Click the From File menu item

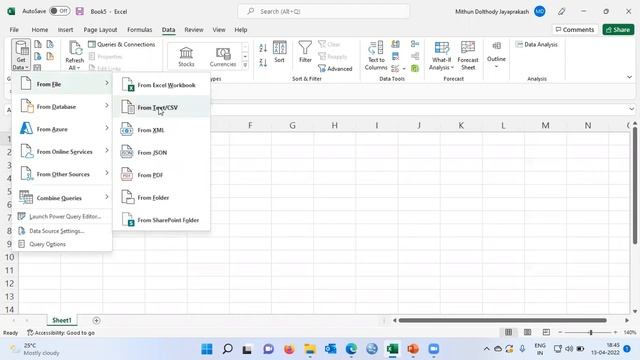[62, 84]
